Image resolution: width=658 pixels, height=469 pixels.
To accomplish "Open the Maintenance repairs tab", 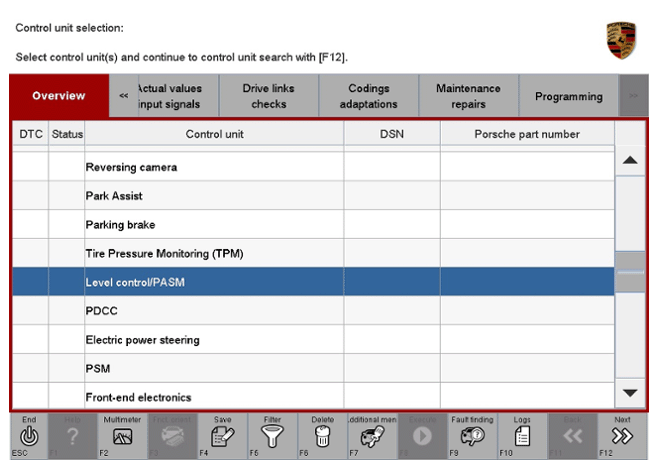I will pyautogui.click(x=468, y=96).
